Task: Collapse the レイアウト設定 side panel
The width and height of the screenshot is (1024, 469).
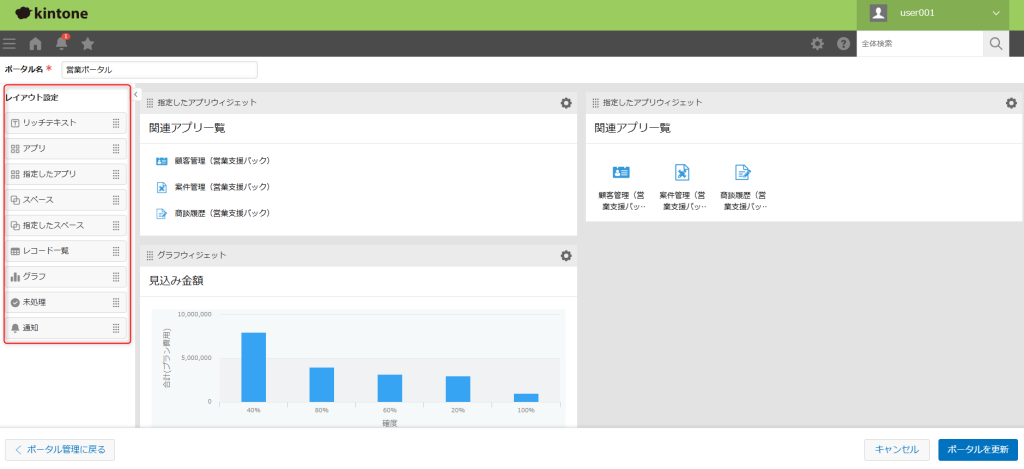Action: pyautogui.click(x=136, y=94)
